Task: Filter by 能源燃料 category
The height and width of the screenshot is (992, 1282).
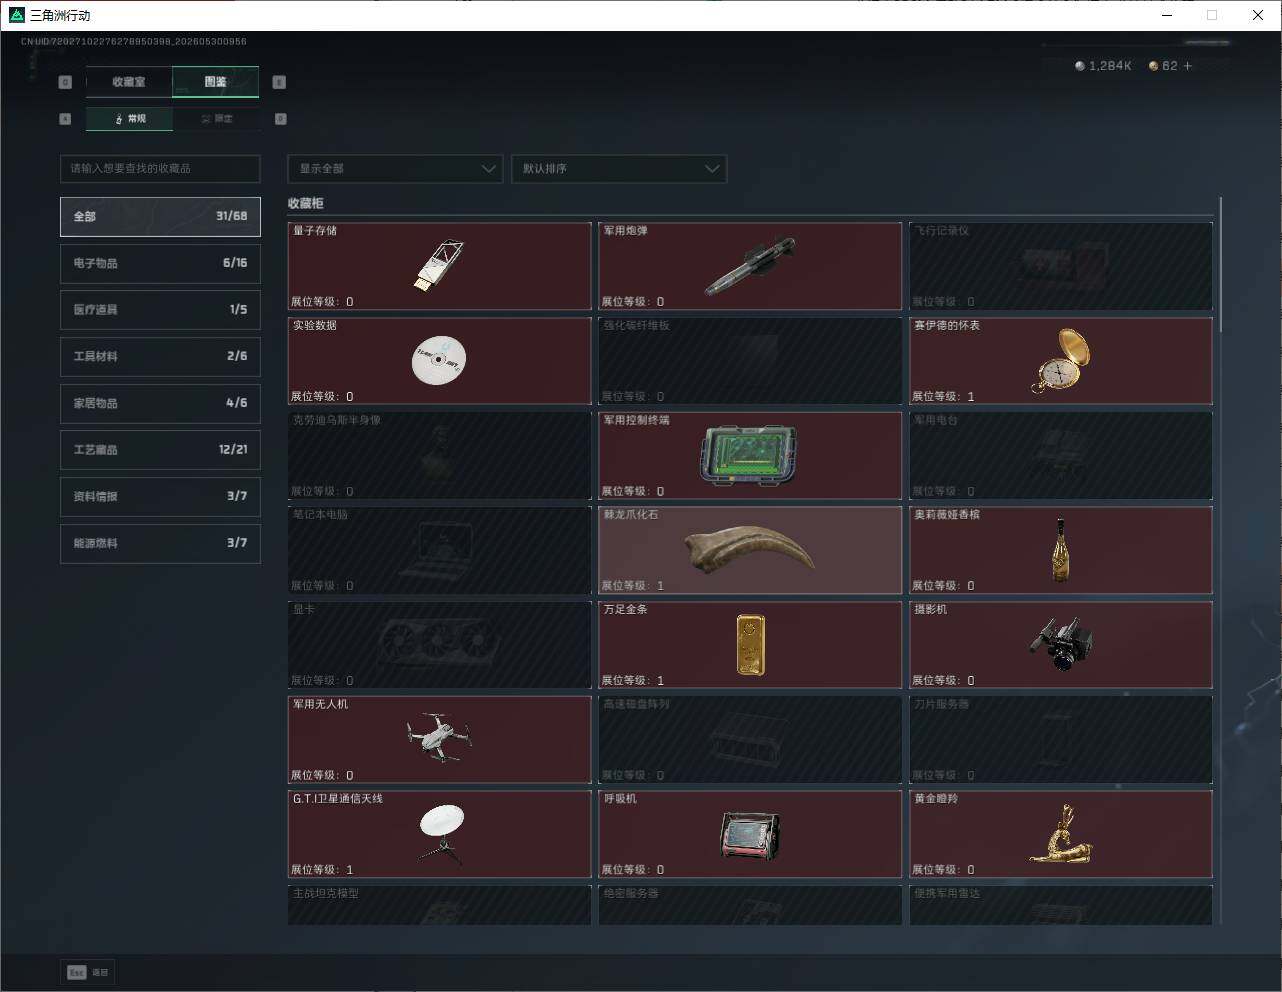Action: tap(160, 543)
